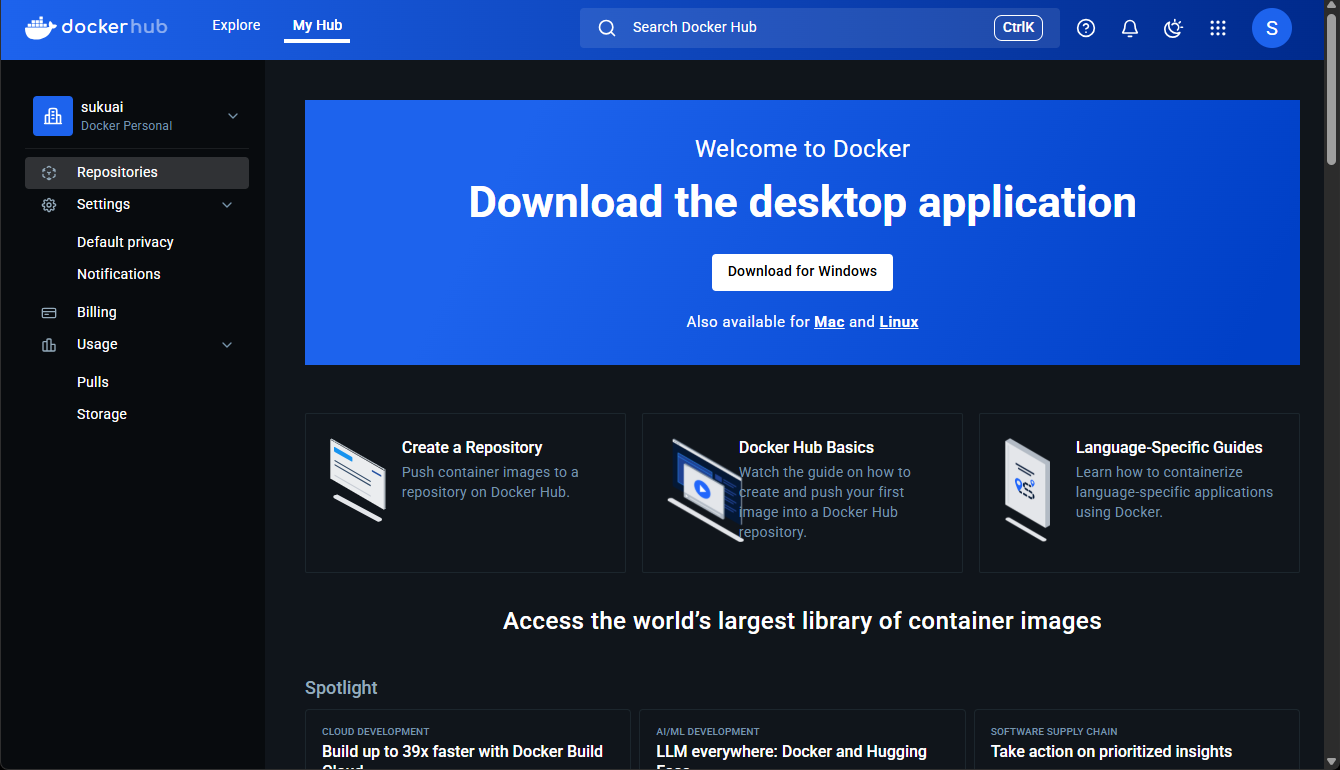Open the Create a Repository card title
This screenshot has height=770, width=1340.
click(472, 448)
